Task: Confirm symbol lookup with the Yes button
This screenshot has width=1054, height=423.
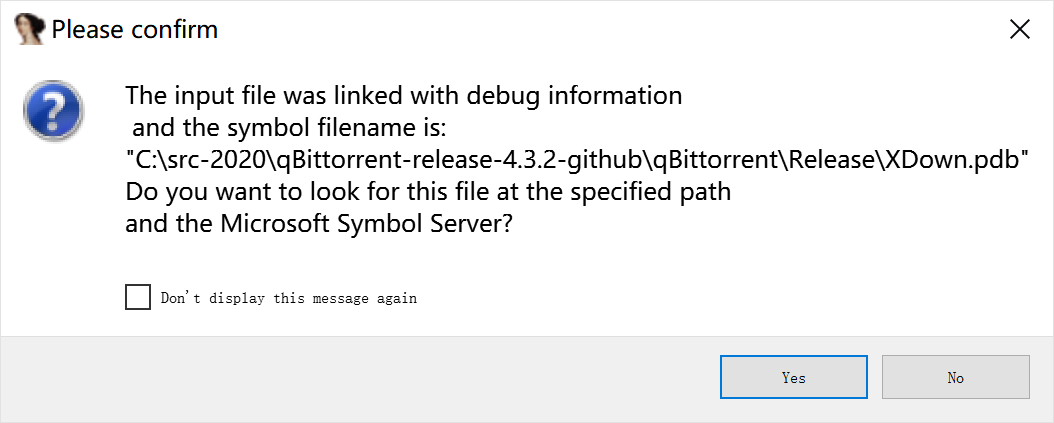Action: tap(794, 377)
